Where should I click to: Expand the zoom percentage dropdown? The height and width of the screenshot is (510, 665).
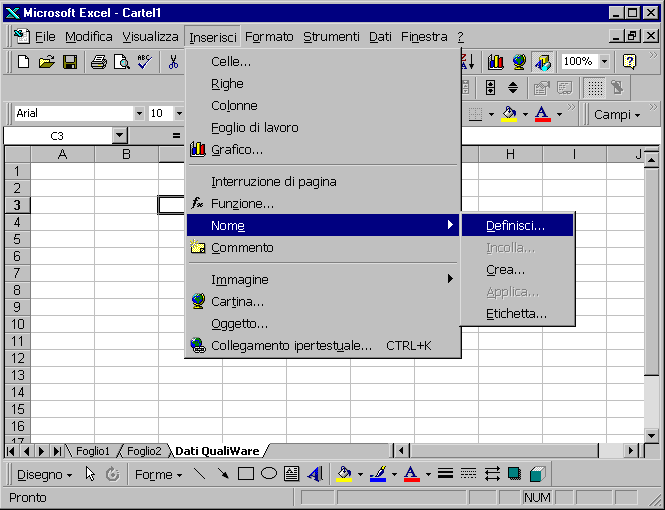coord(603,62)
